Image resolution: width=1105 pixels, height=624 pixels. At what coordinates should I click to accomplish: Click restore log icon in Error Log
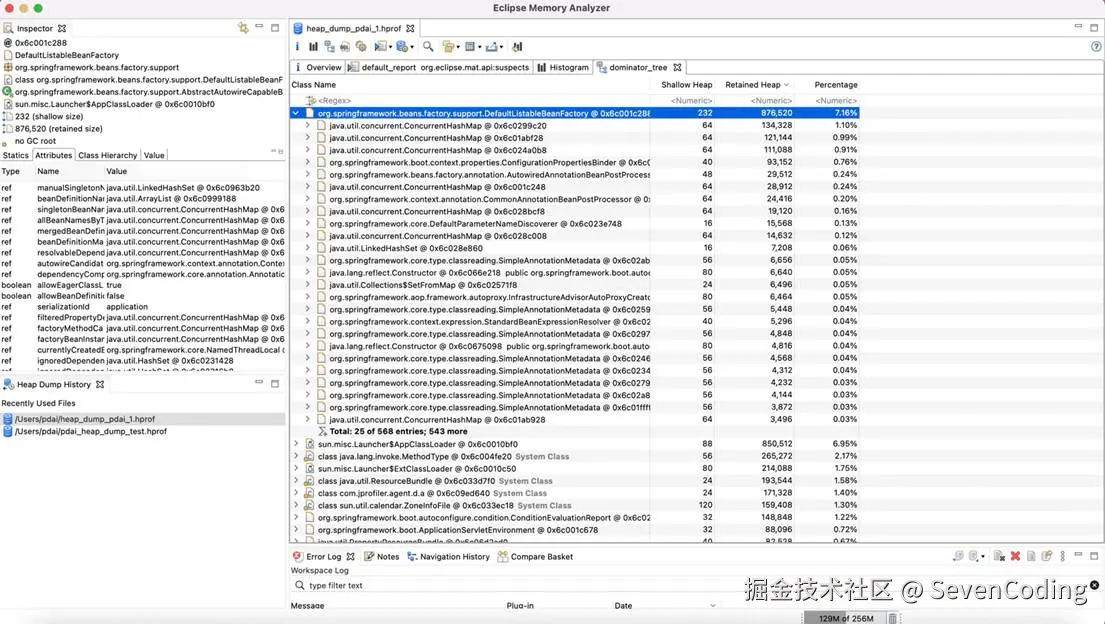(1047, 556)
